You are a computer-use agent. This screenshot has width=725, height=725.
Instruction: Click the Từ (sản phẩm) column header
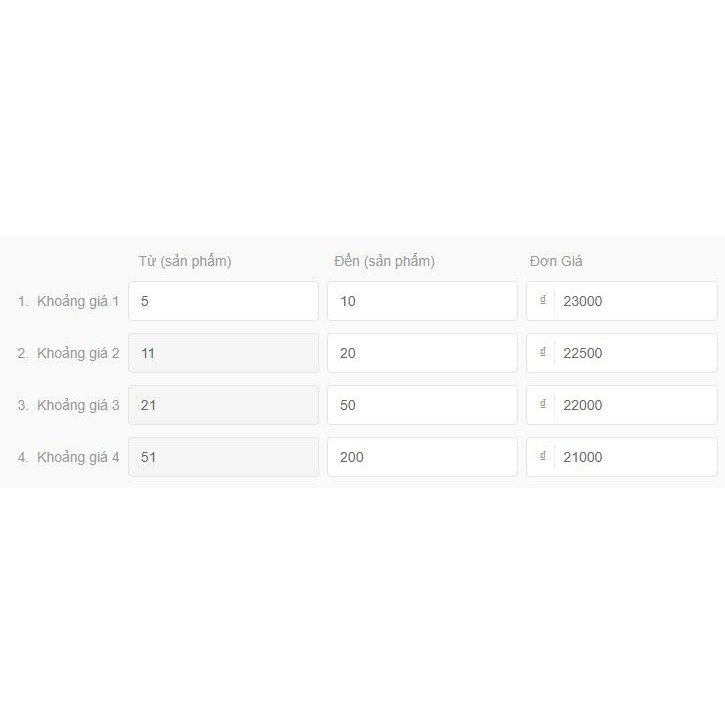click(185, 261)
